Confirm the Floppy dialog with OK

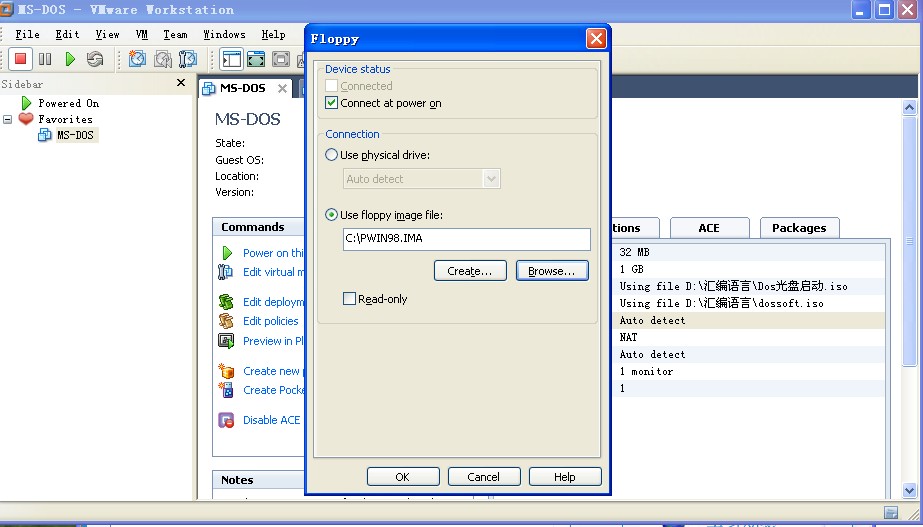tap(403, 477)
